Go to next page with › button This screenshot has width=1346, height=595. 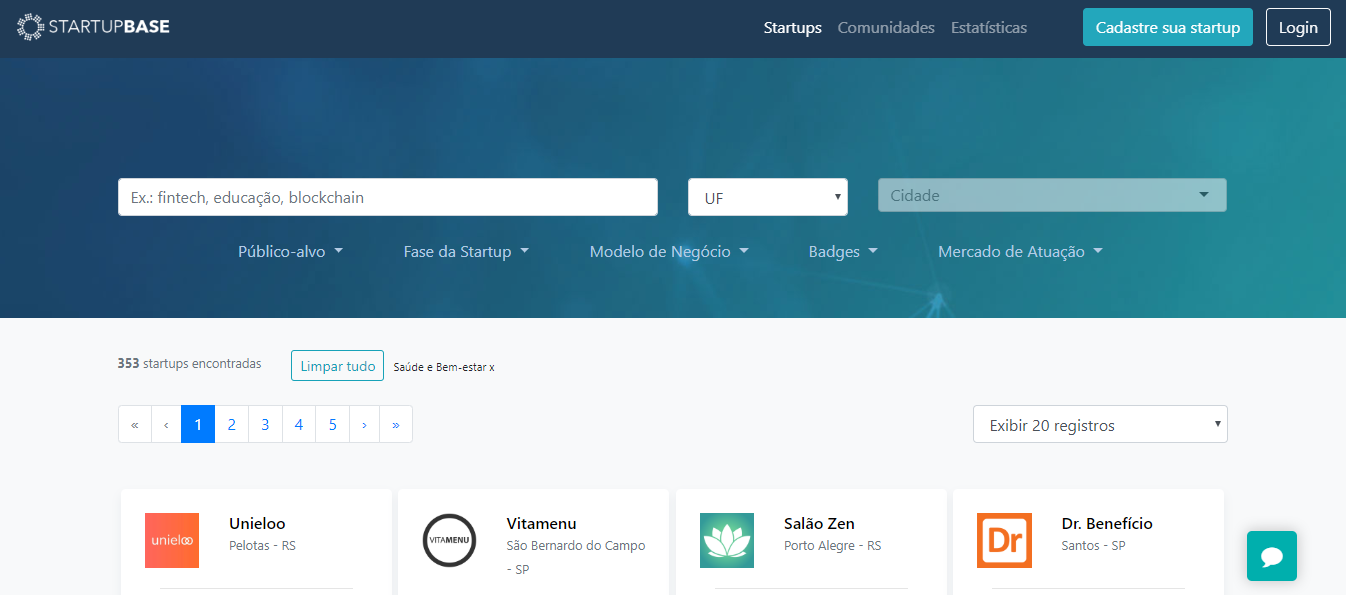(x=364, y=424)
